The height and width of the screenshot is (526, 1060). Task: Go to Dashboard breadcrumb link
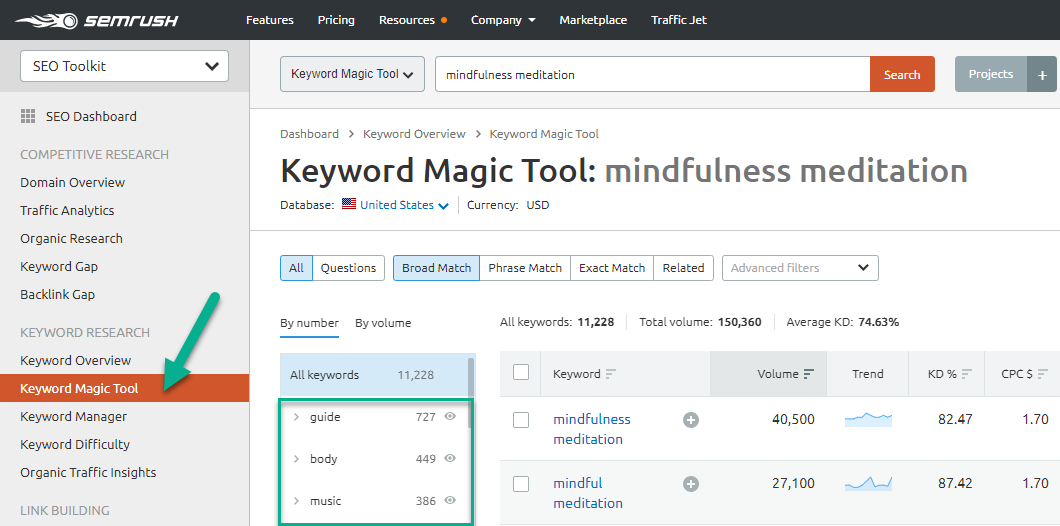(310, 134)
